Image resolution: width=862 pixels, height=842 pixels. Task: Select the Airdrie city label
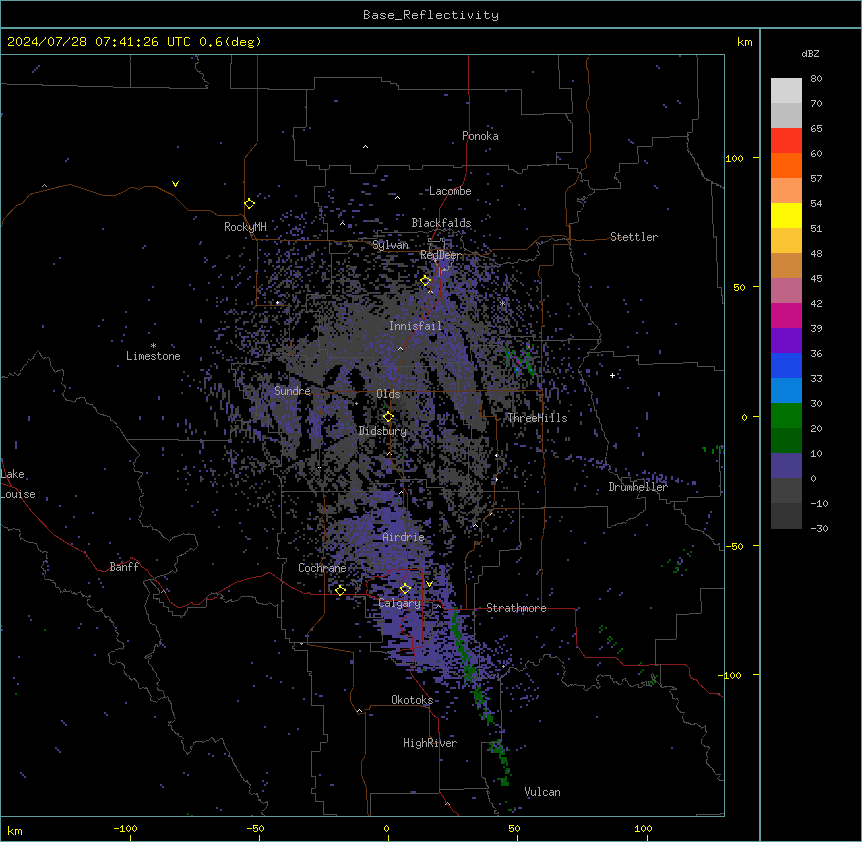coord(403,537)
